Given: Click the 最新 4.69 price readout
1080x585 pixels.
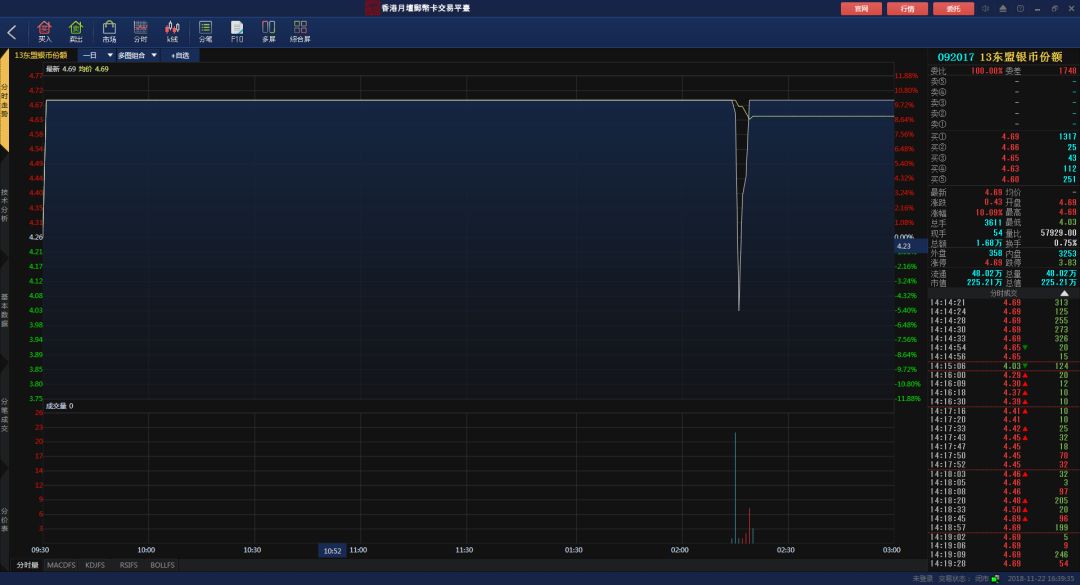Looking at the screenshot, I should coord(61,69).
